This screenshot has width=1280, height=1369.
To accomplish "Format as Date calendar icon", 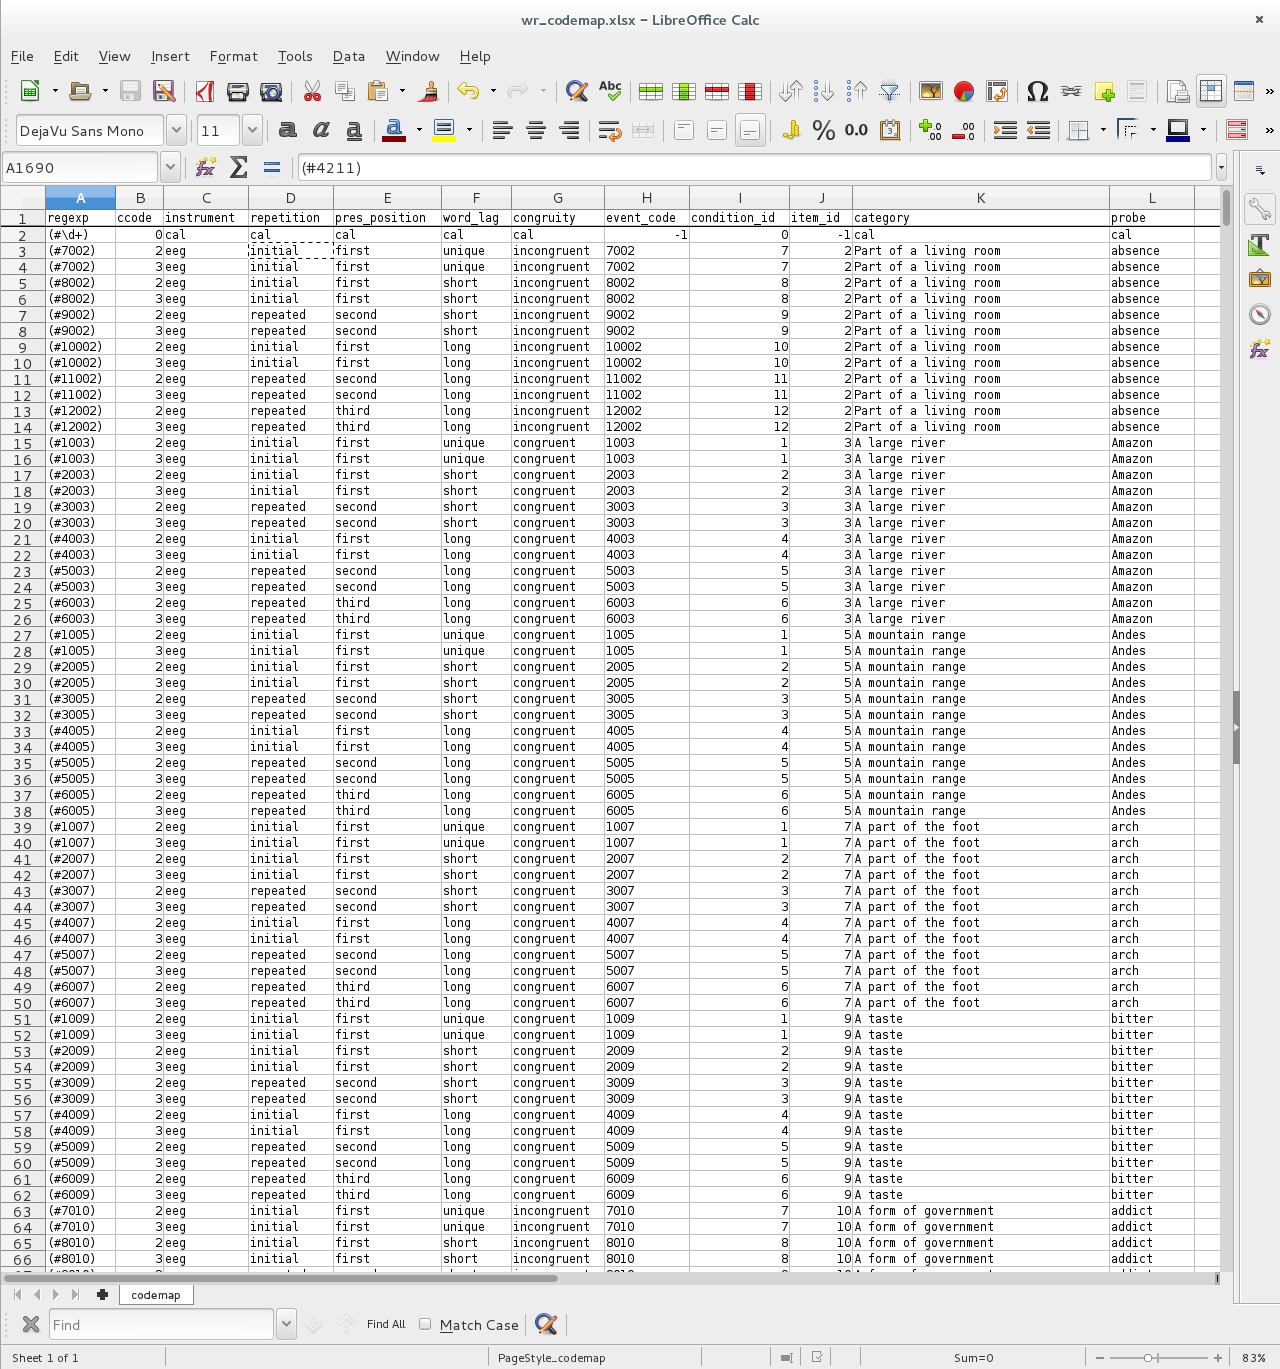I will click(890, 130).
